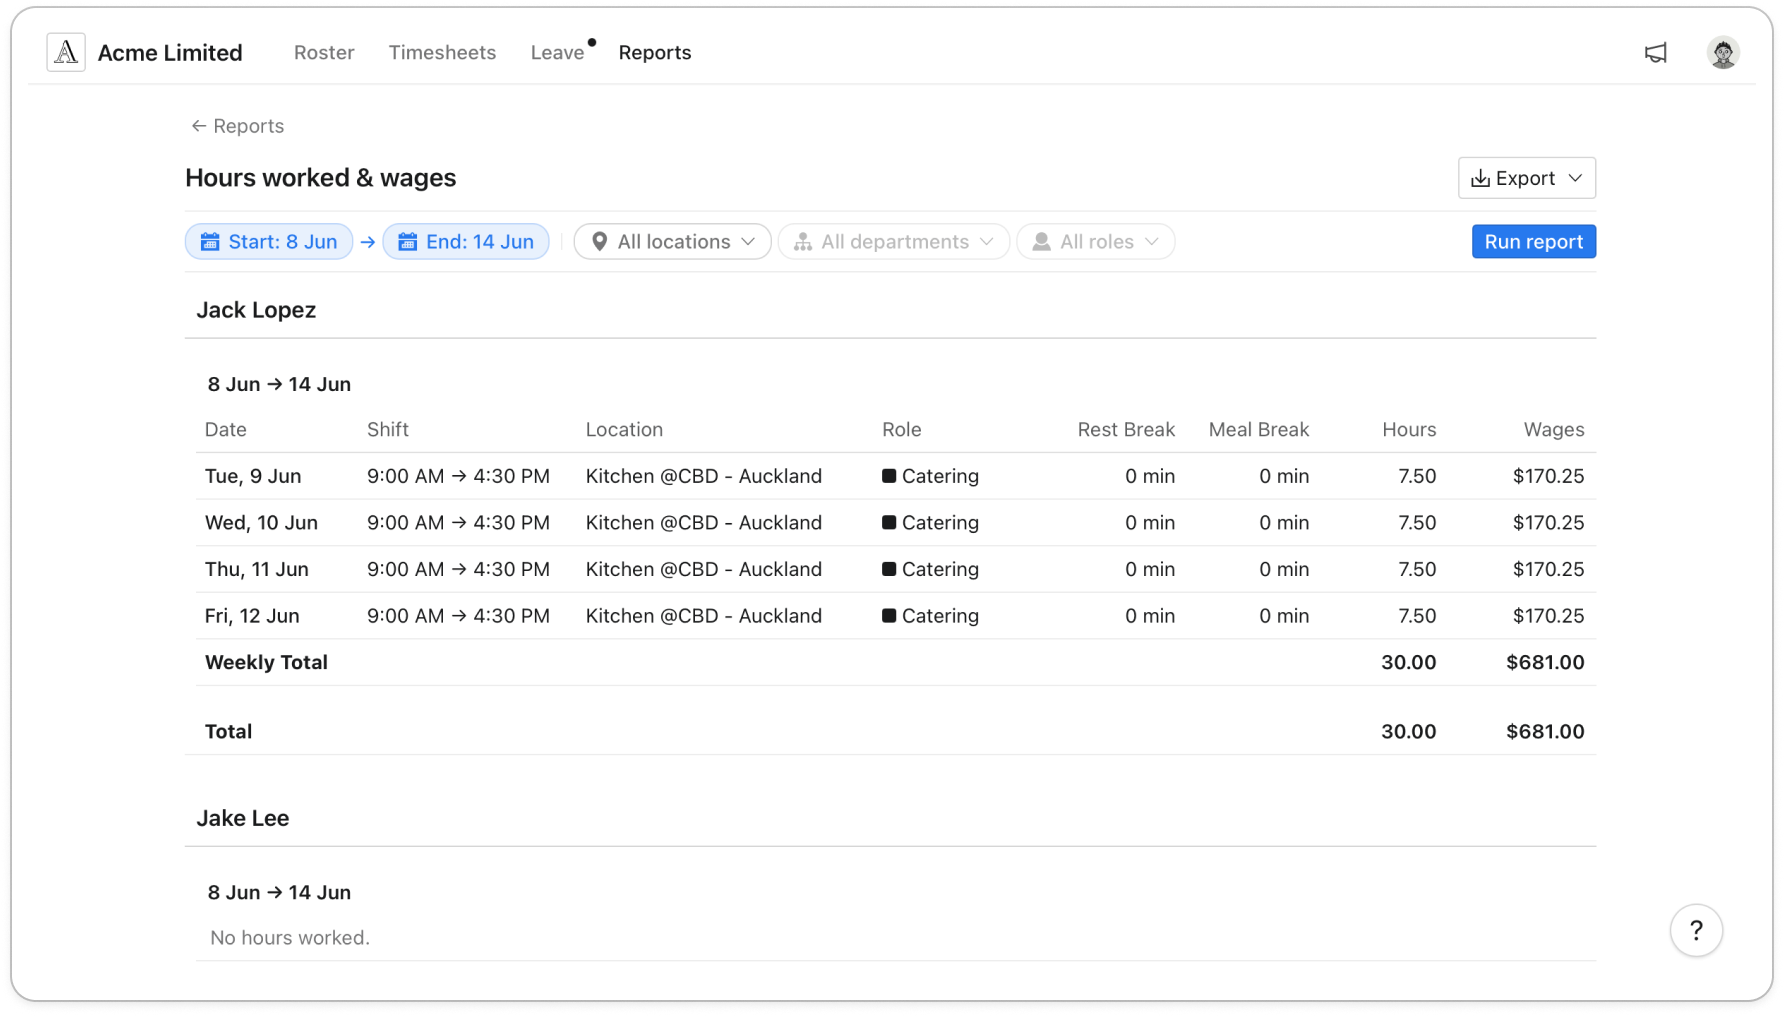Click Catering color square on Fri, 12 Jun
This screenshot has width=1784, height=1016.
click(x=889, y=616)
